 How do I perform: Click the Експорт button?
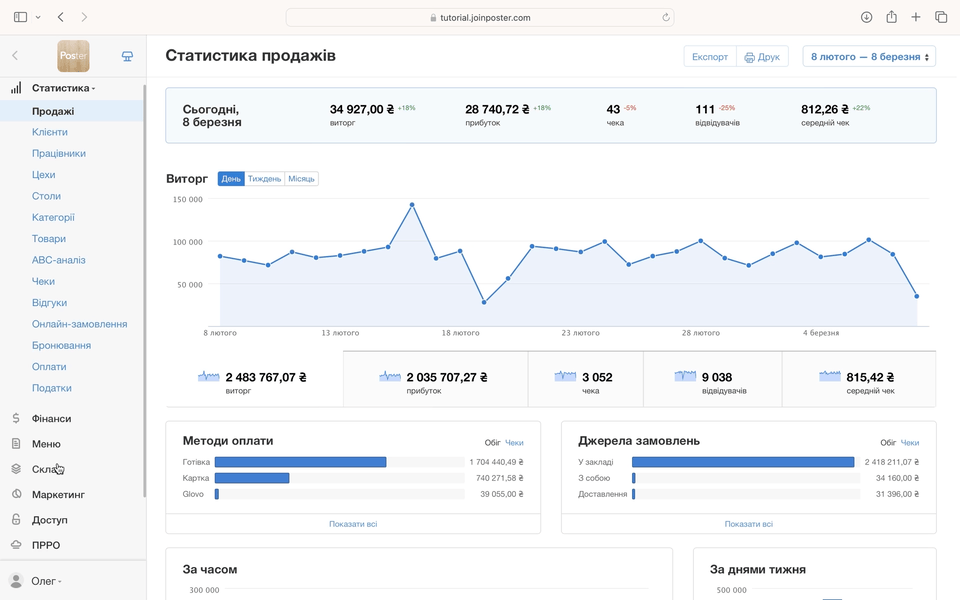[710, 57]
